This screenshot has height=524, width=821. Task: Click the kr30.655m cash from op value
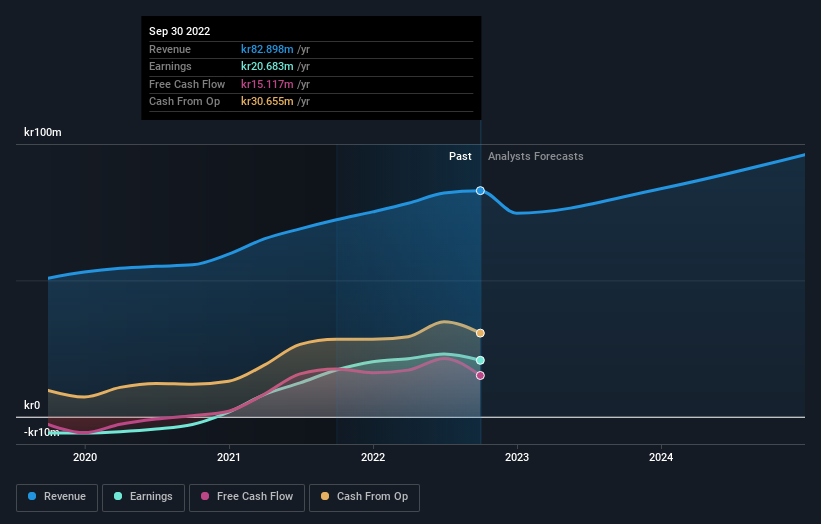click(x=267, y=102)
